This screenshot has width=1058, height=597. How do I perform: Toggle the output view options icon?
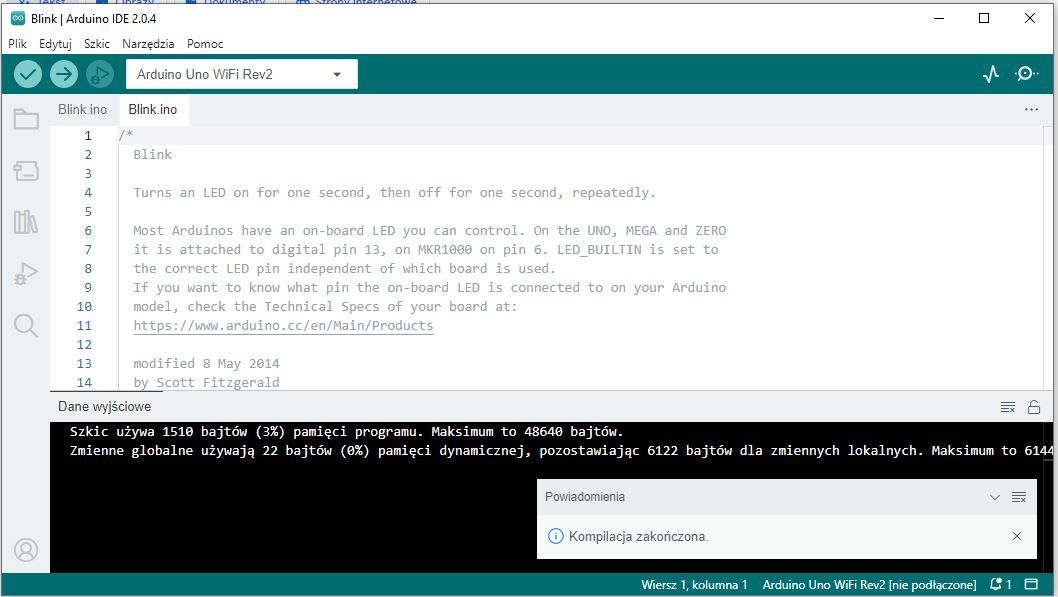(x=1008, y=407)
